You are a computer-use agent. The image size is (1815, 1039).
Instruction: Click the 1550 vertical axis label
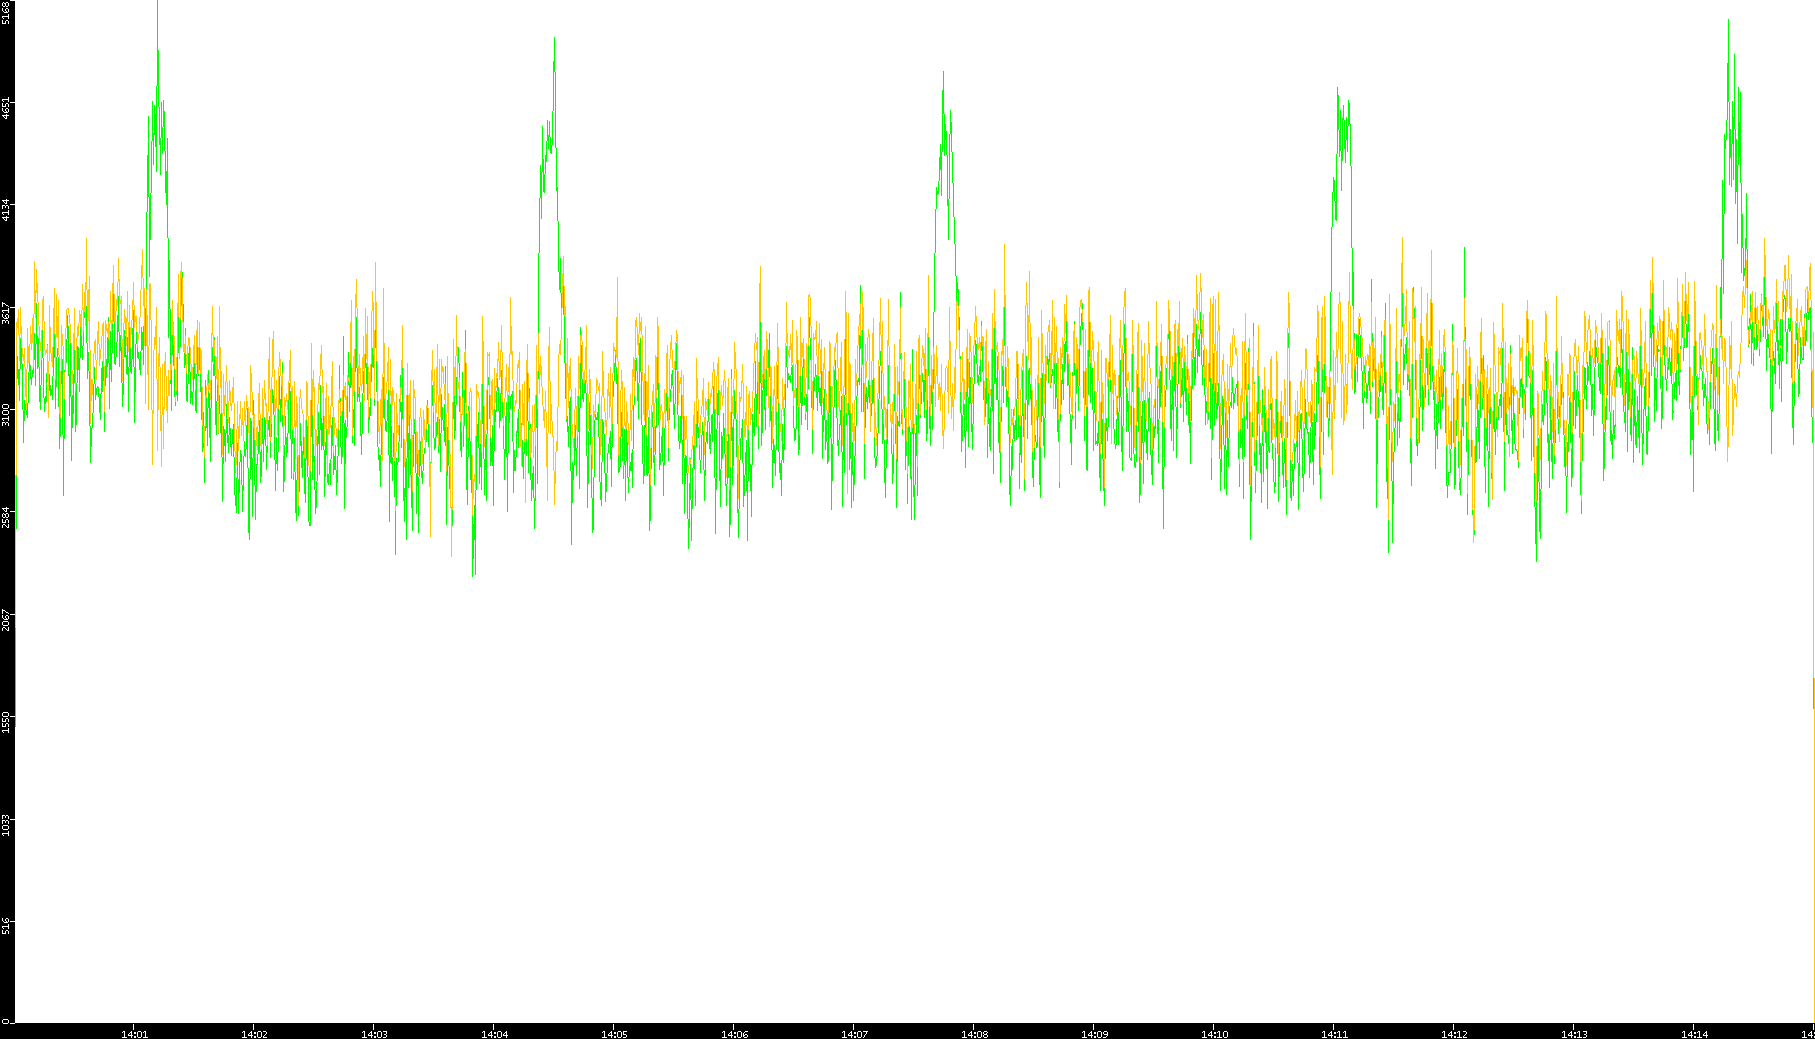6,722
